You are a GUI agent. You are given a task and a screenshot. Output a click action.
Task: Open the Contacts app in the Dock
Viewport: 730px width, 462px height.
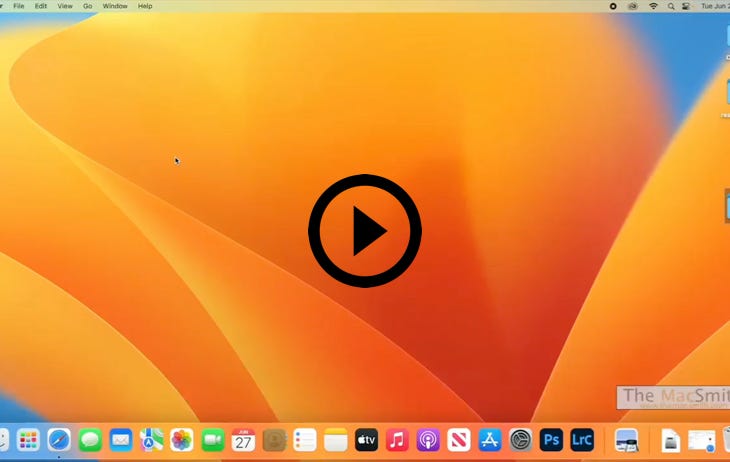point(274,440)
